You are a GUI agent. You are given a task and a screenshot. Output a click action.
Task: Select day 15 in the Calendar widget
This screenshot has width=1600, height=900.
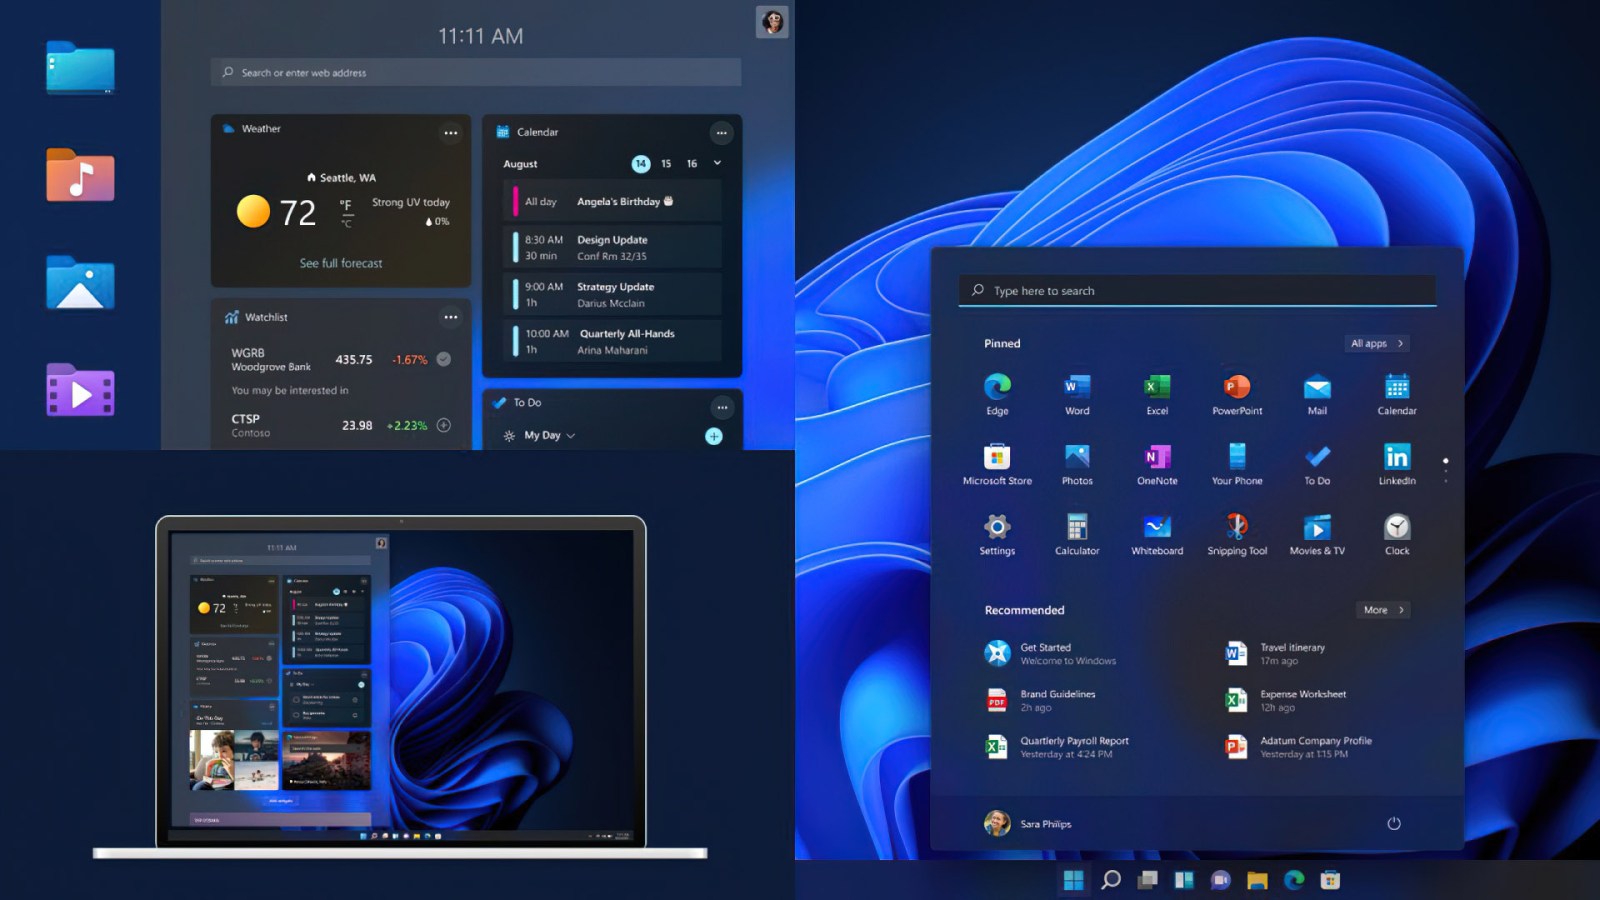pos(666,164)
